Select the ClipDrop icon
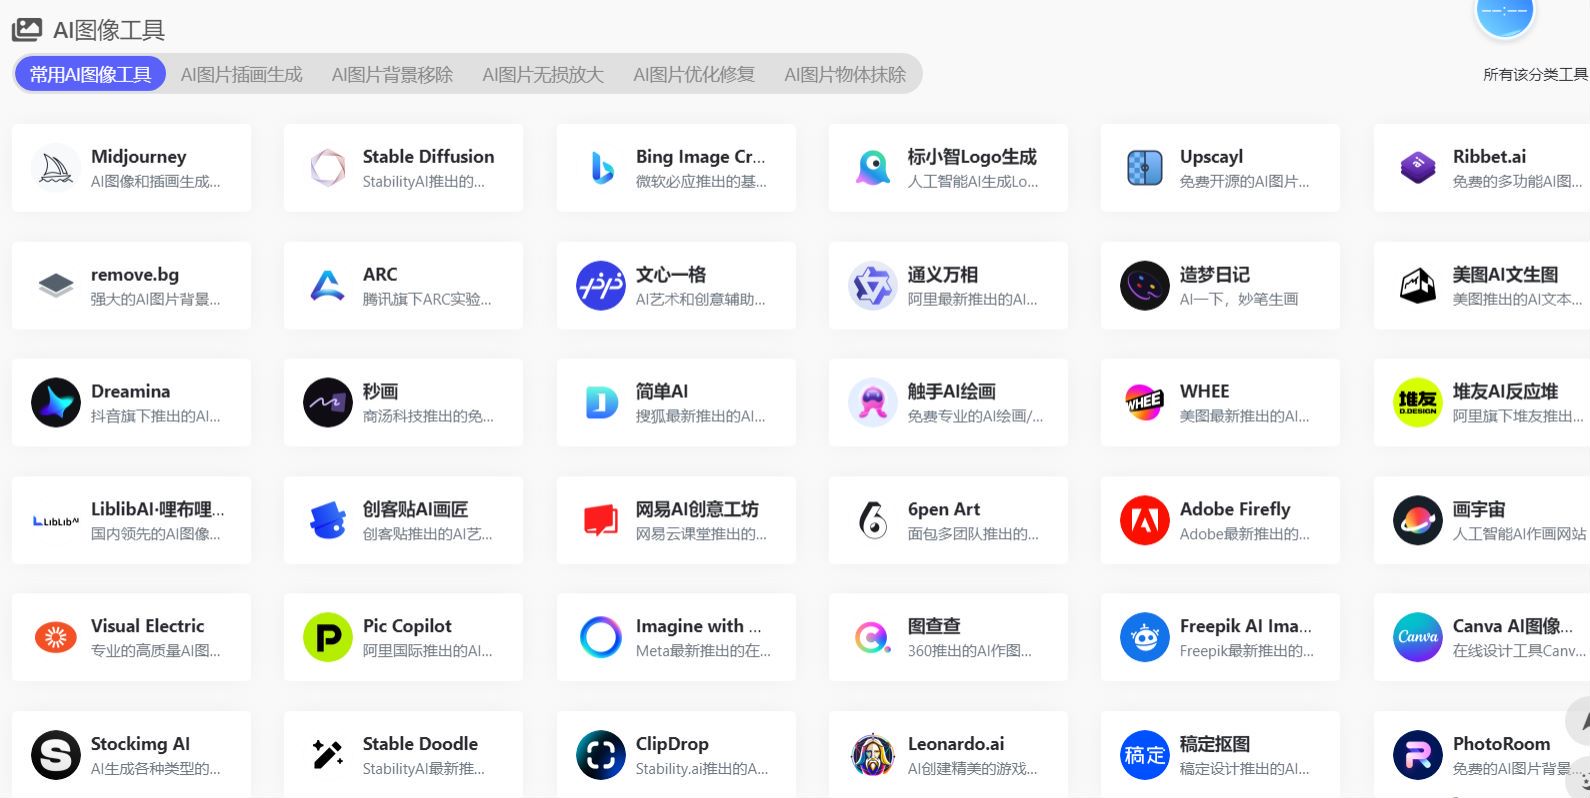Screen dimensions: 1590x798 point(601,755)
